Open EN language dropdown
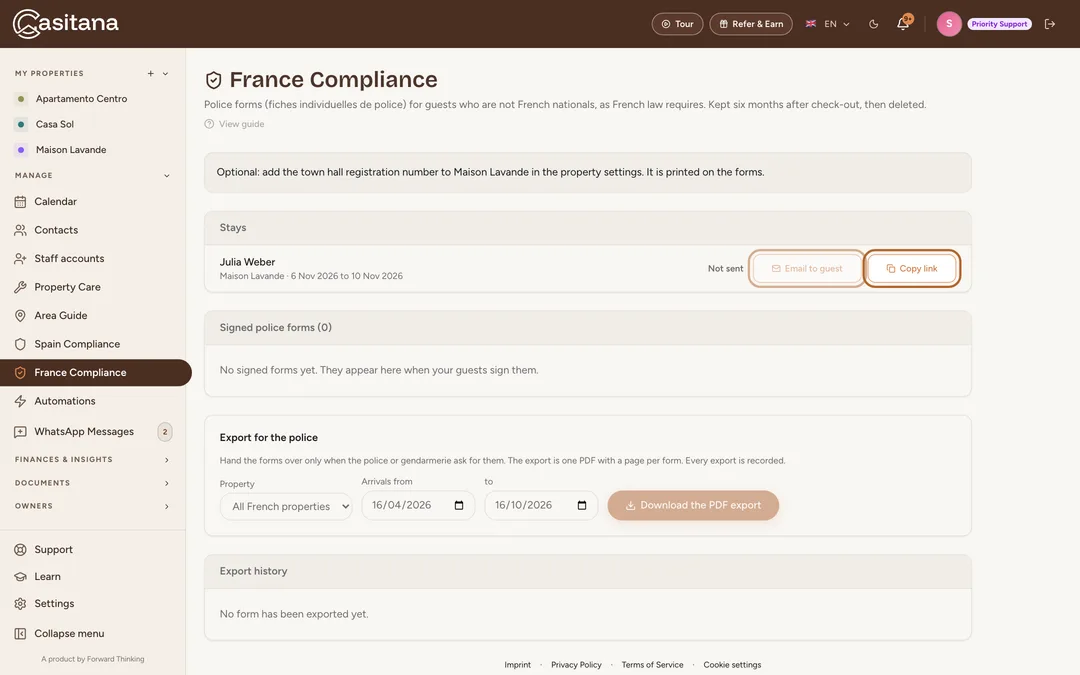Screen dimensions: 1080x675 tap(828, 24)
